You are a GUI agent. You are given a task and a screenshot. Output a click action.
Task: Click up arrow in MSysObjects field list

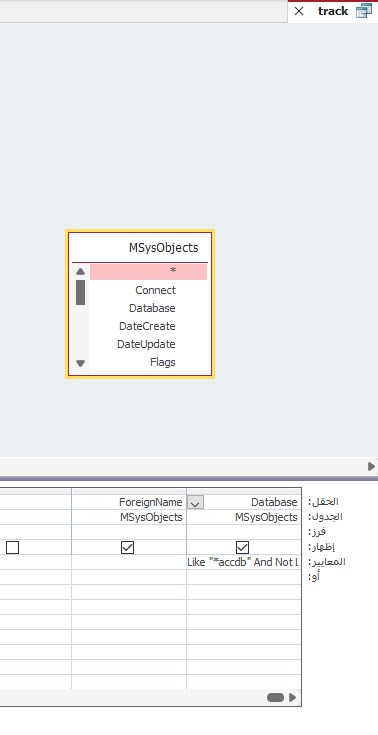pyautogui.click(x=80, y=271)
